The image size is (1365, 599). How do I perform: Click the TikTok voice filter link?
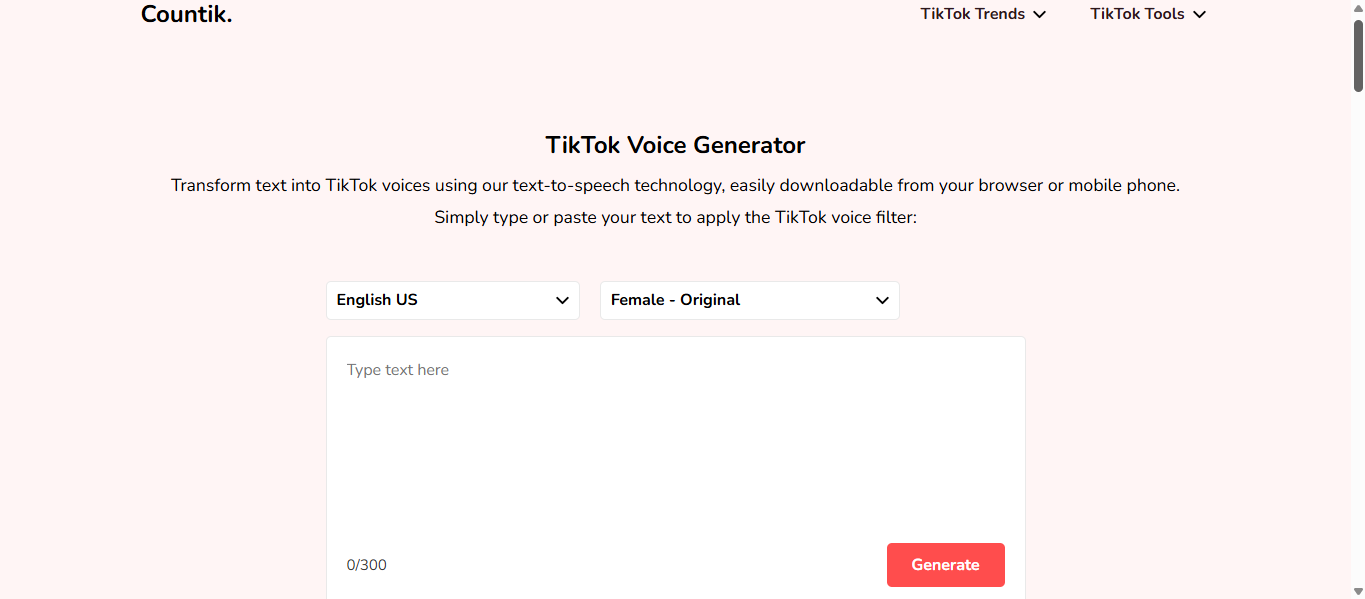pos(848,217)
